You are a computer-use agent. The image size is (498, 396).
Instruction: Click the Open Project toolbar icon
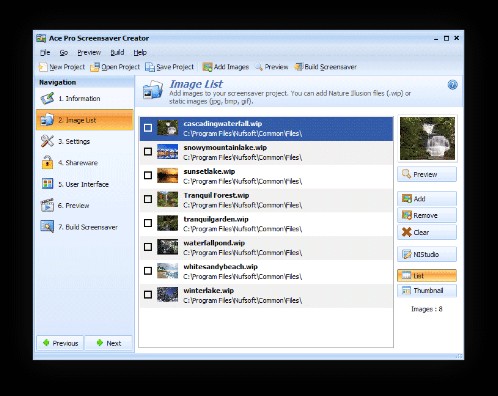(95, 67)
